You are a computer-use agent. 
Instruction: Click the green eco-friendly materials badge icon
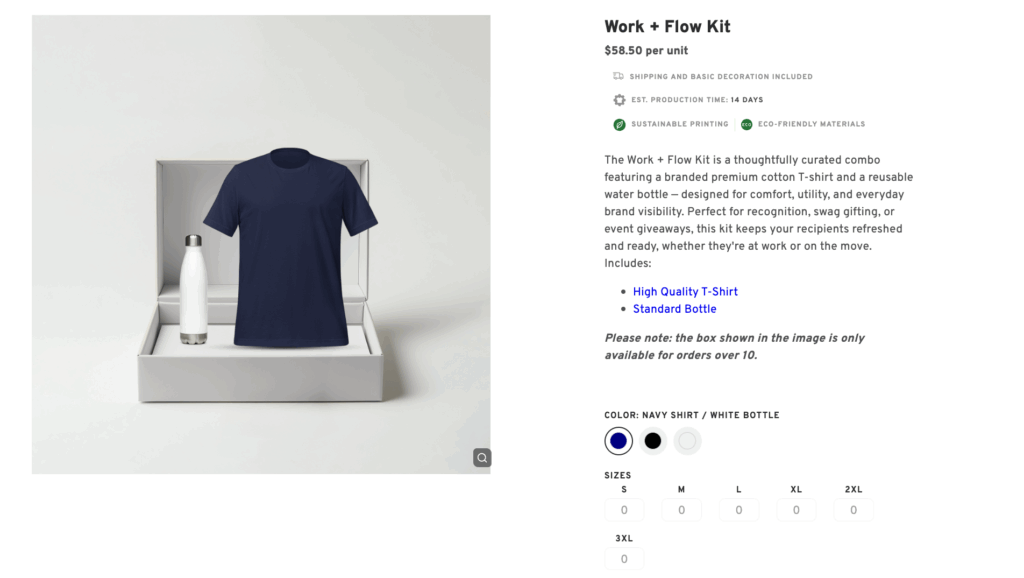(747, 124)
